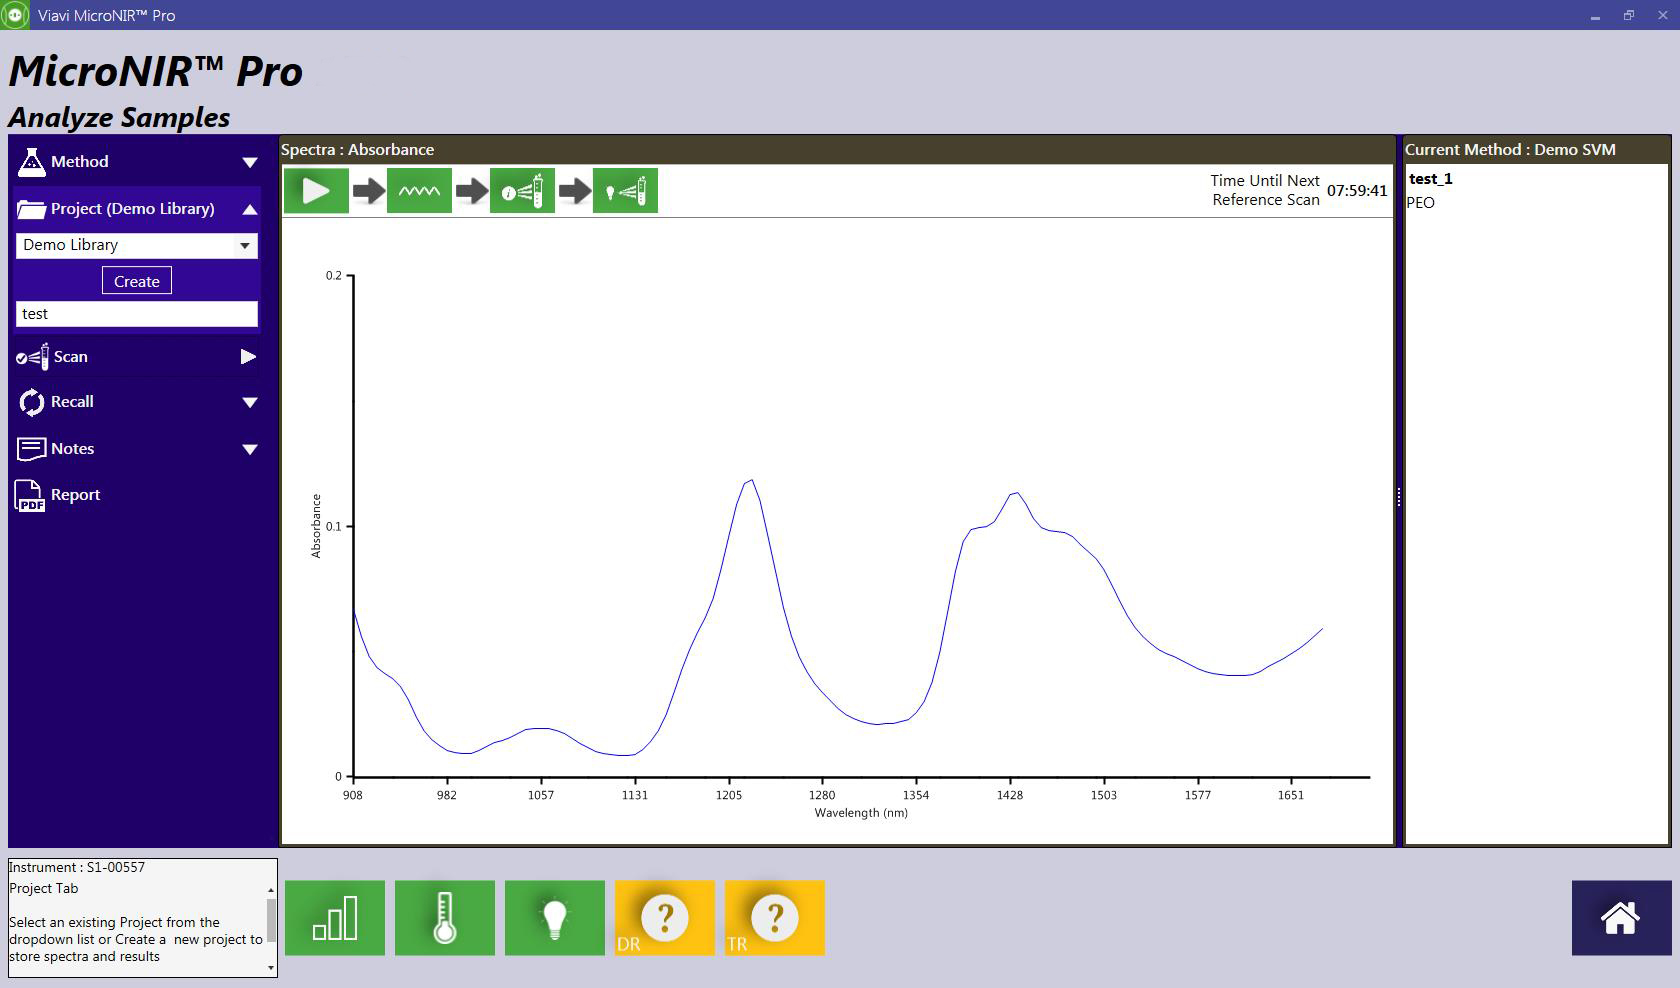Select the test_1 result entry
Viewport: 1680px width, 988px height.
(1431, 179)
